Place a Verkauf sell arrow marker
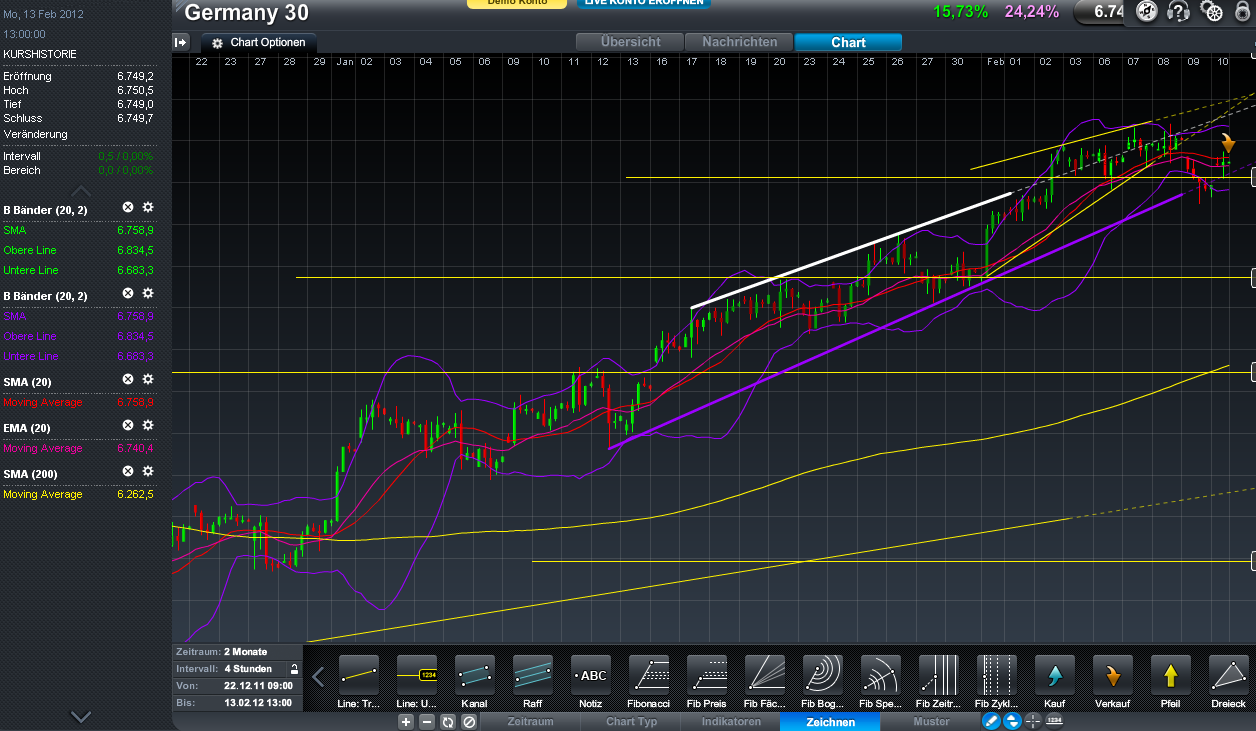Image resolution: width=1256 pixels, height=731 pixels. pyautogui.click(x=1113, y=675)
